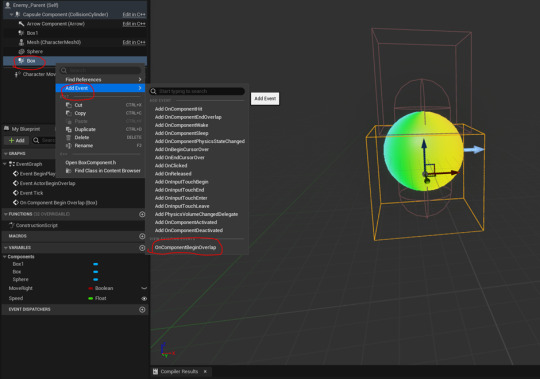This screenshot has height=379, width=540.
Task: Click the Arrow Component icon
Action: (x=21, y=24)
